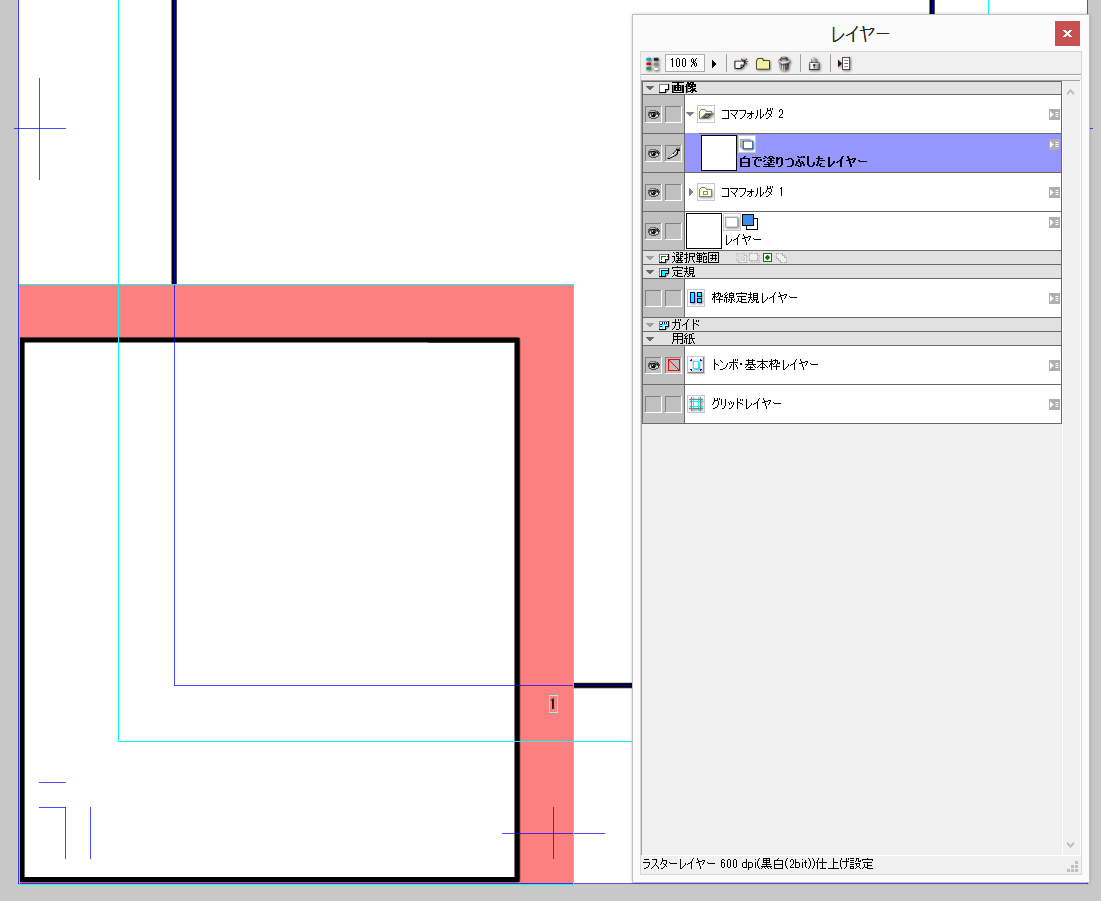Viewport: 1101px width, 901px height.
Task: Click the red lock icon on トンボ・基本枠レイヤー
Action: (x=673, y=365)
